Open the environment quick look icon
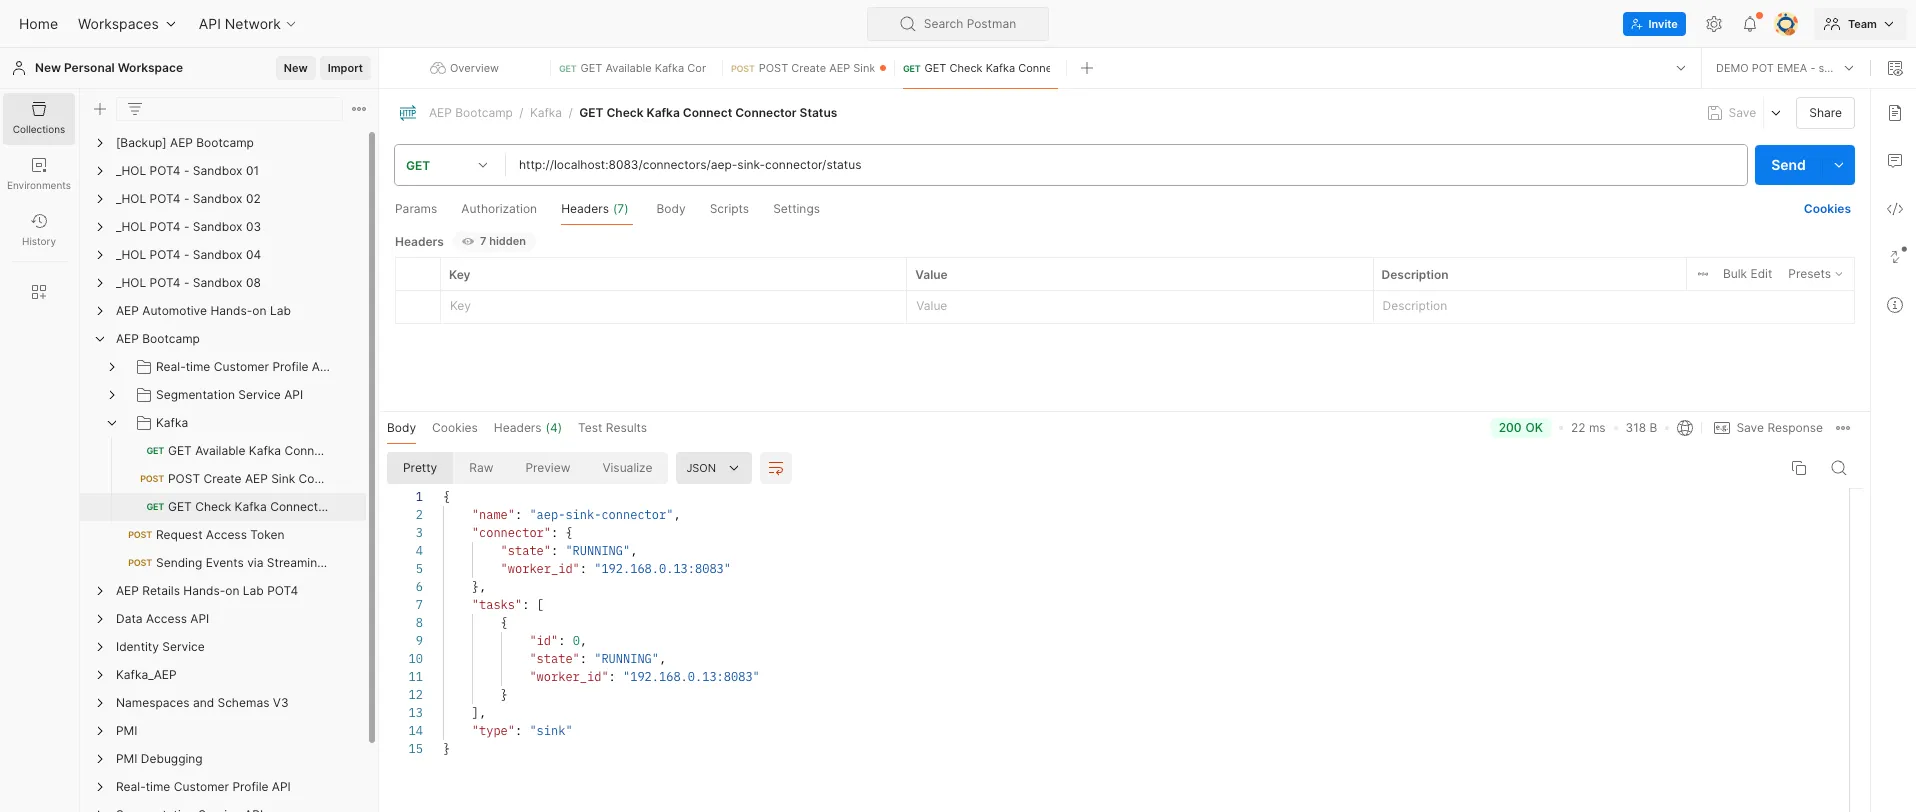The height and width of the screenshot is (812, 1916). 1895,68
